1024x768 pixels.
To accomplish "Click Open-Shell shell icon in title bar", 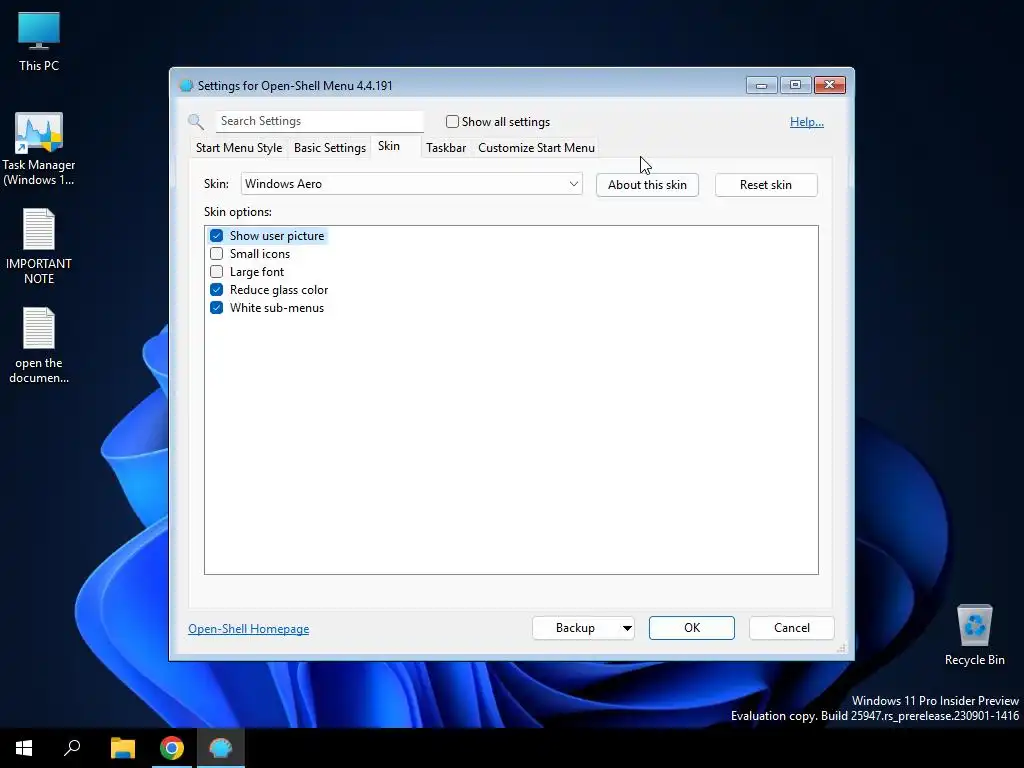I will coord(186,86).
